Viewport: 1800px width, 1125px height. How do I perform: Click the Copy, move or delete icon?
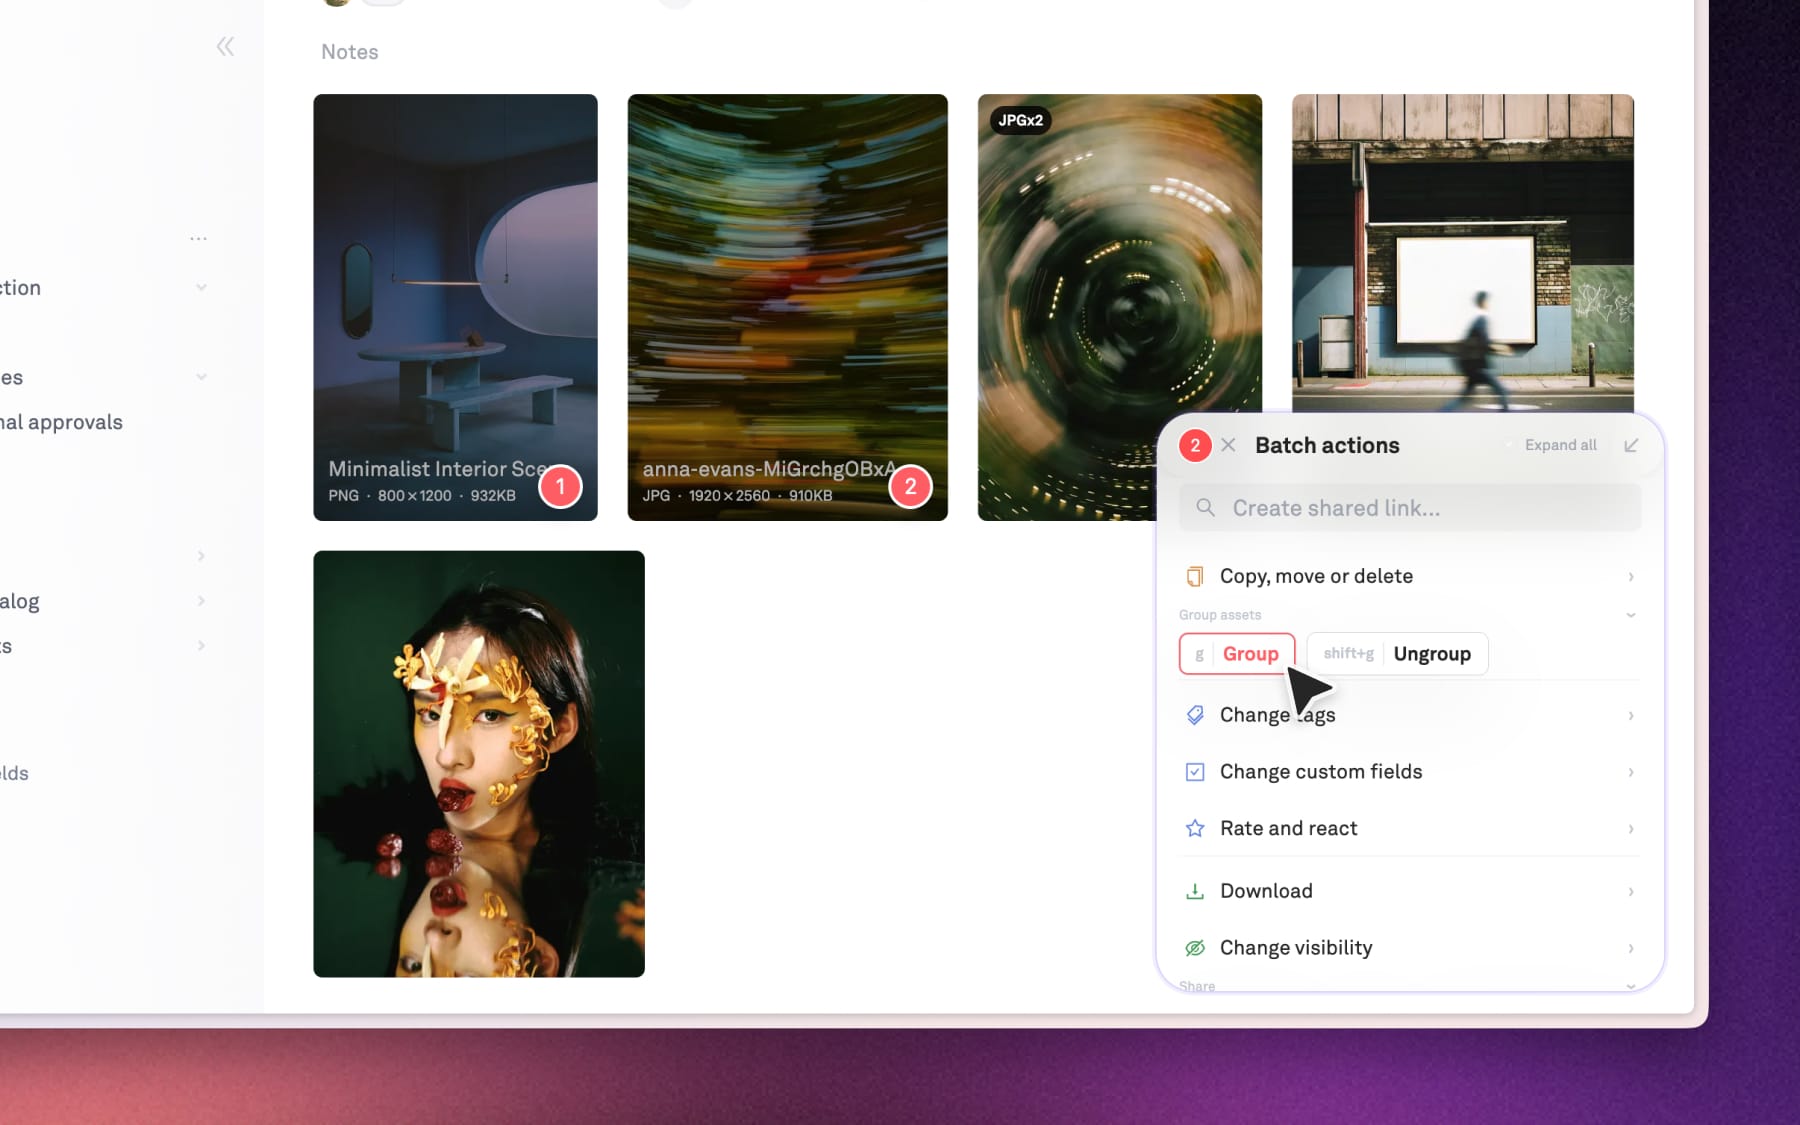coord(1194,576)
